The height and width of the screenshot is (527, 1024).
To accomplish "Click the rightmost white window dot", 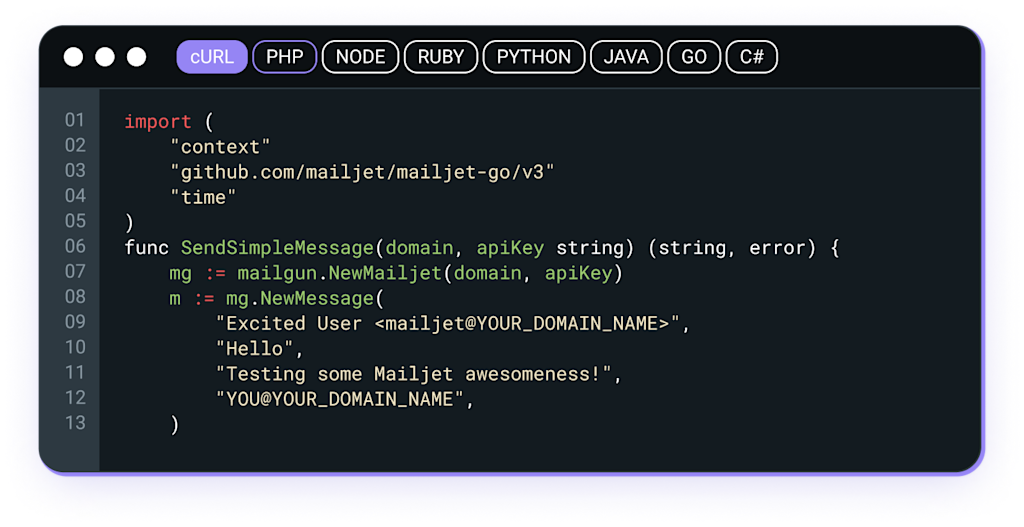I will [136, 57].
